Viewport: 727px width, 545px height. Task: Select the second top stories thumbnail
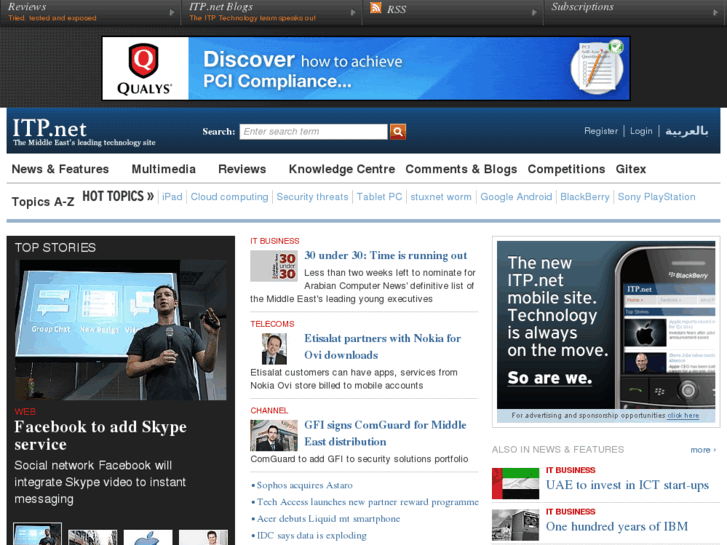[x=93, y=537]
